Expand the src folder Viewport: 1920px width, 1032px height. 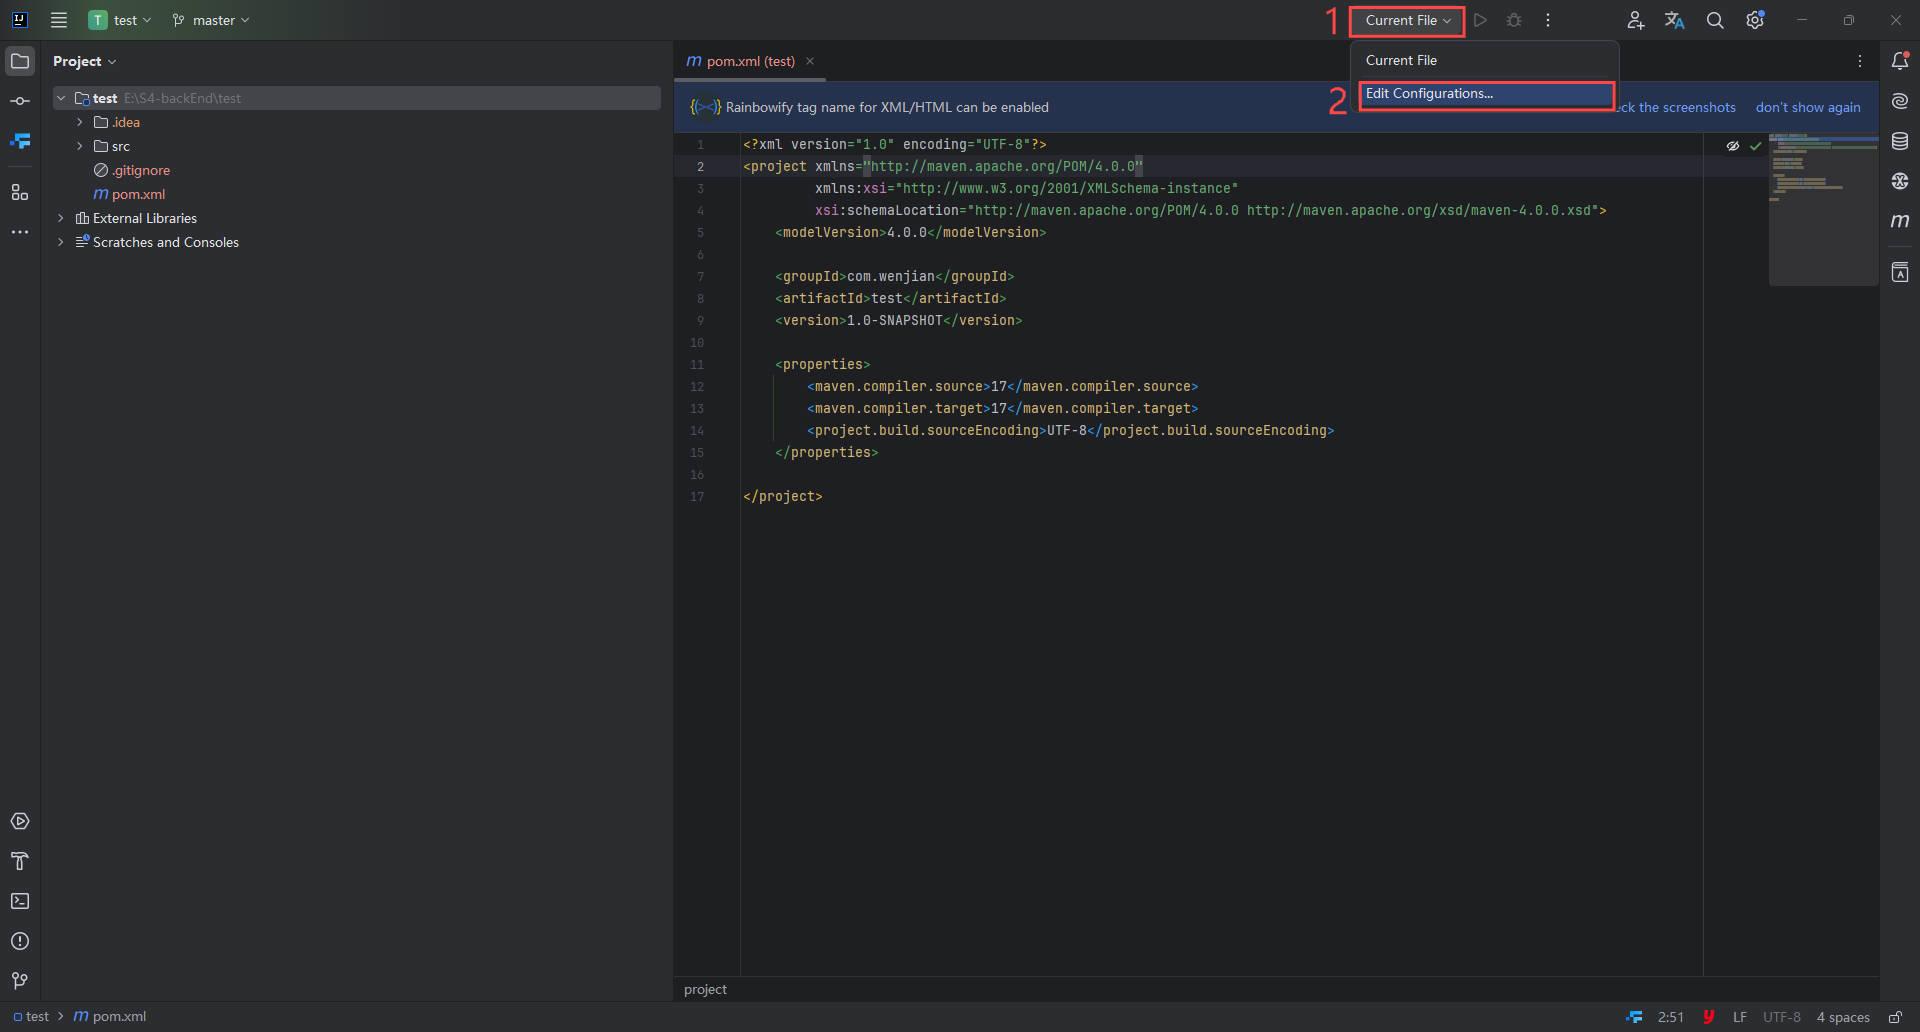[x=79, y=146]
